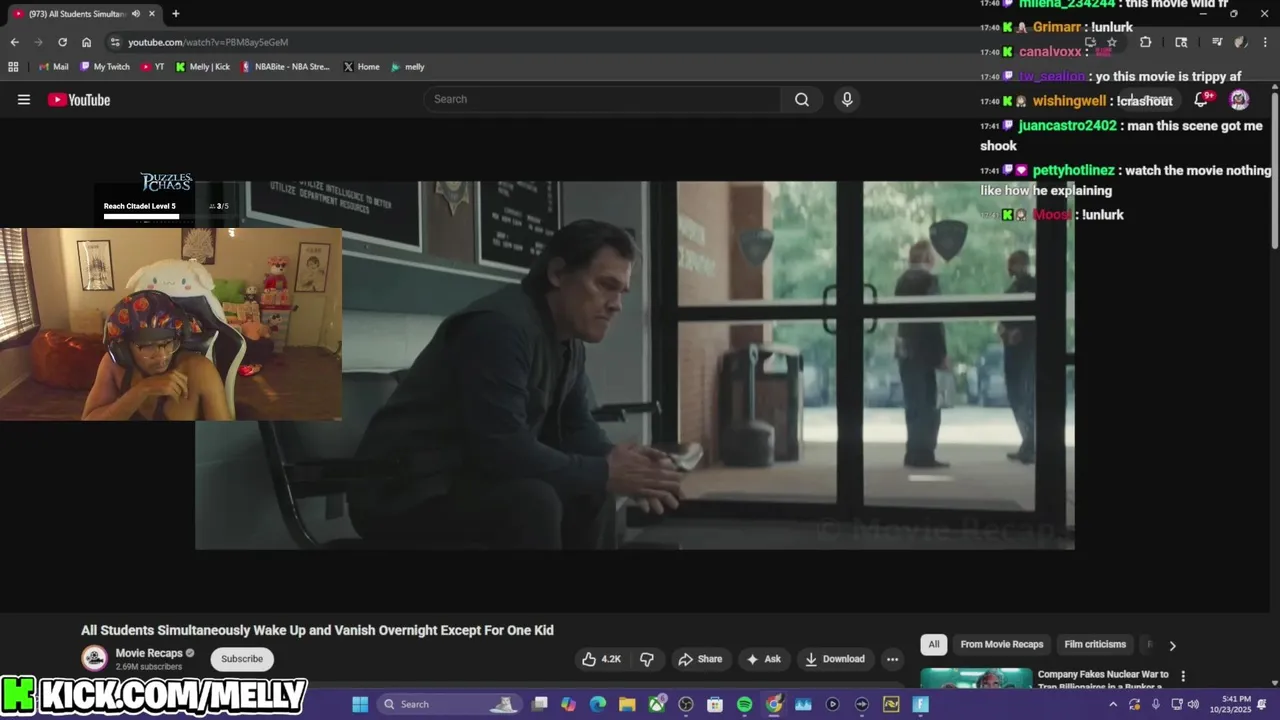
Task: Open the NBABite bookmark
Action: click(285, 67)
